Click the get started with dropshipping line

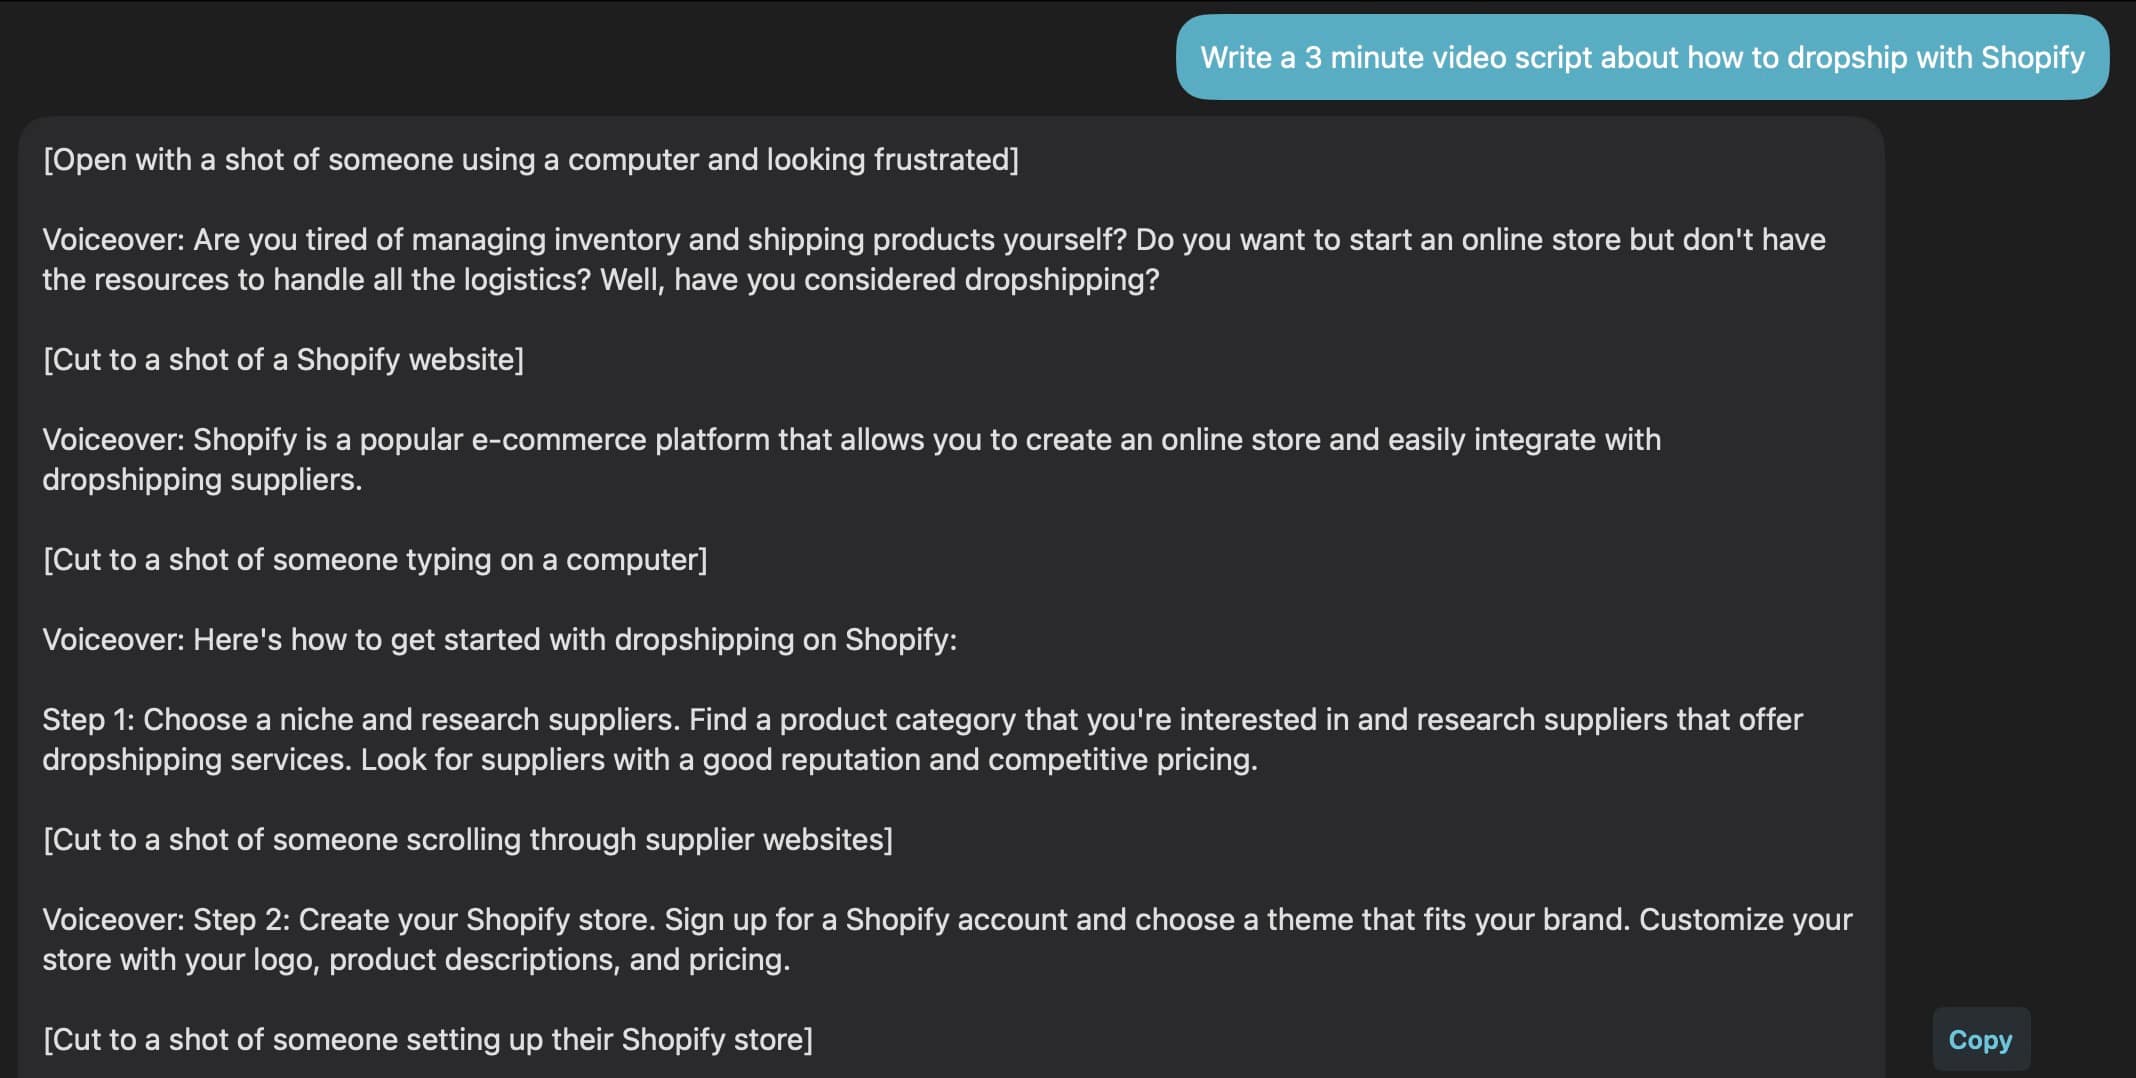click(500, 639)
